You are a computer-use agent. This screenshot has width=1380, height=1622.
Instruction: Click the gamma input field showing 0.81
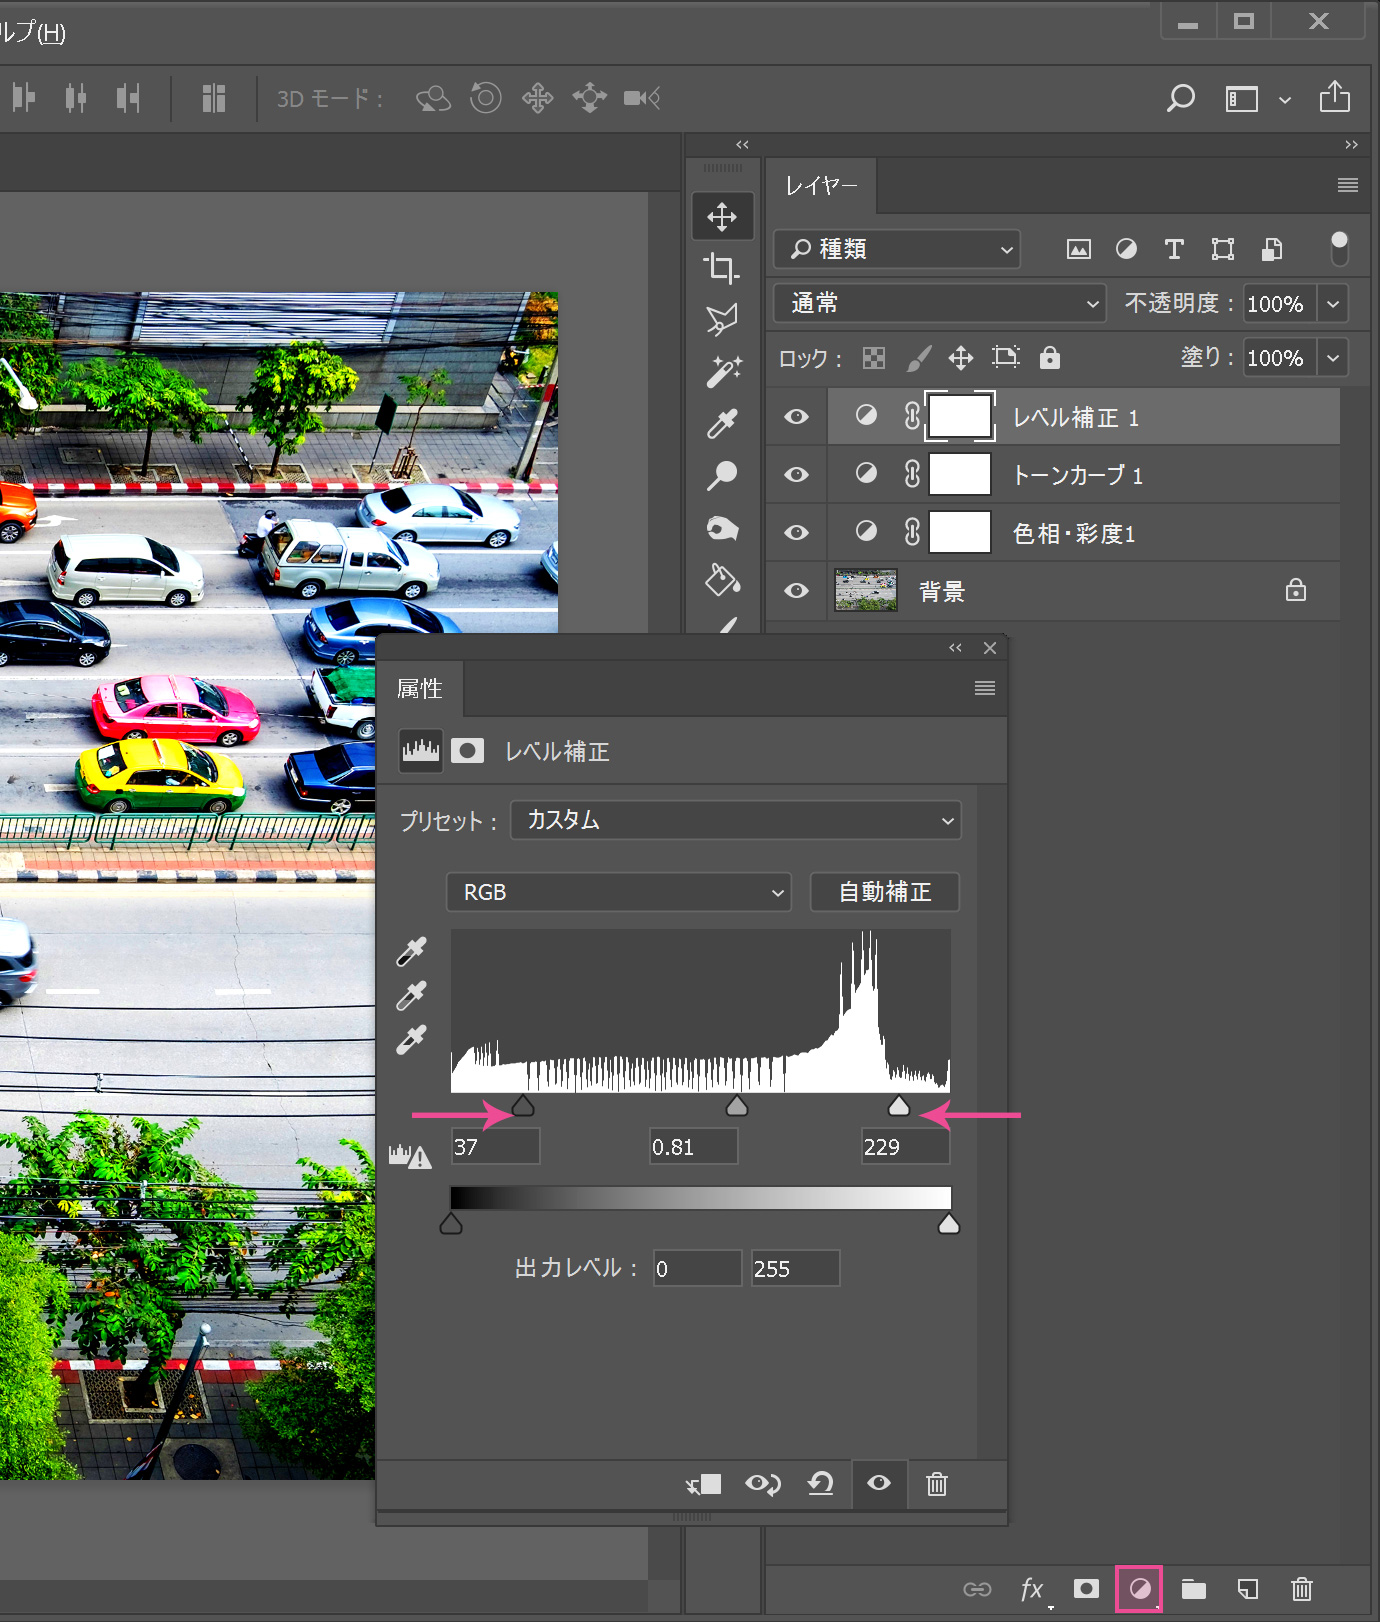(693, 1147)
